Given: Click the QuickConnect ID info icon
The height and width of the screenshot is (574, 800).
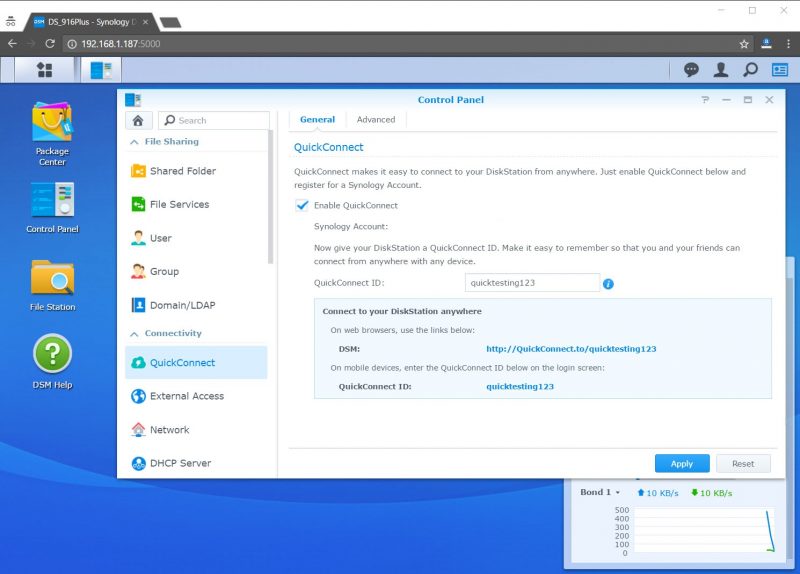Looking at the screenshot, I should tap(608, 284).
